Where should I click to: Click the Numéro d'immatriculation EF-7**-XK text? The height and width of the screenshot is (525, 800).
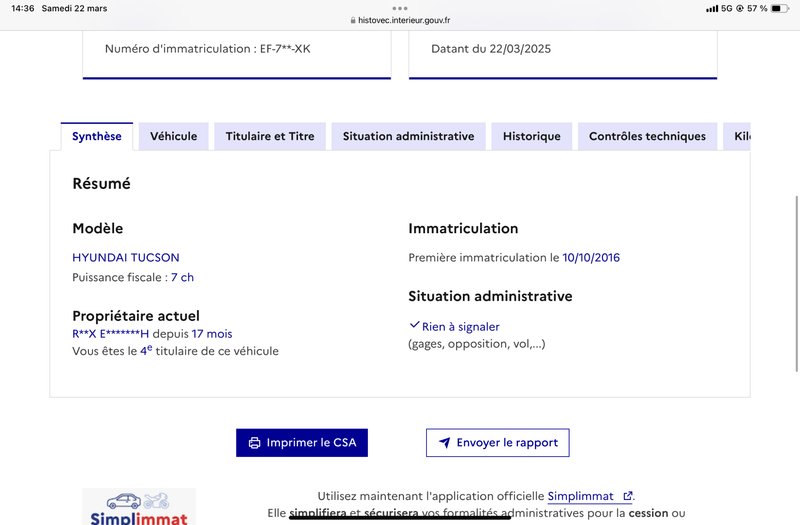point(208,49)
